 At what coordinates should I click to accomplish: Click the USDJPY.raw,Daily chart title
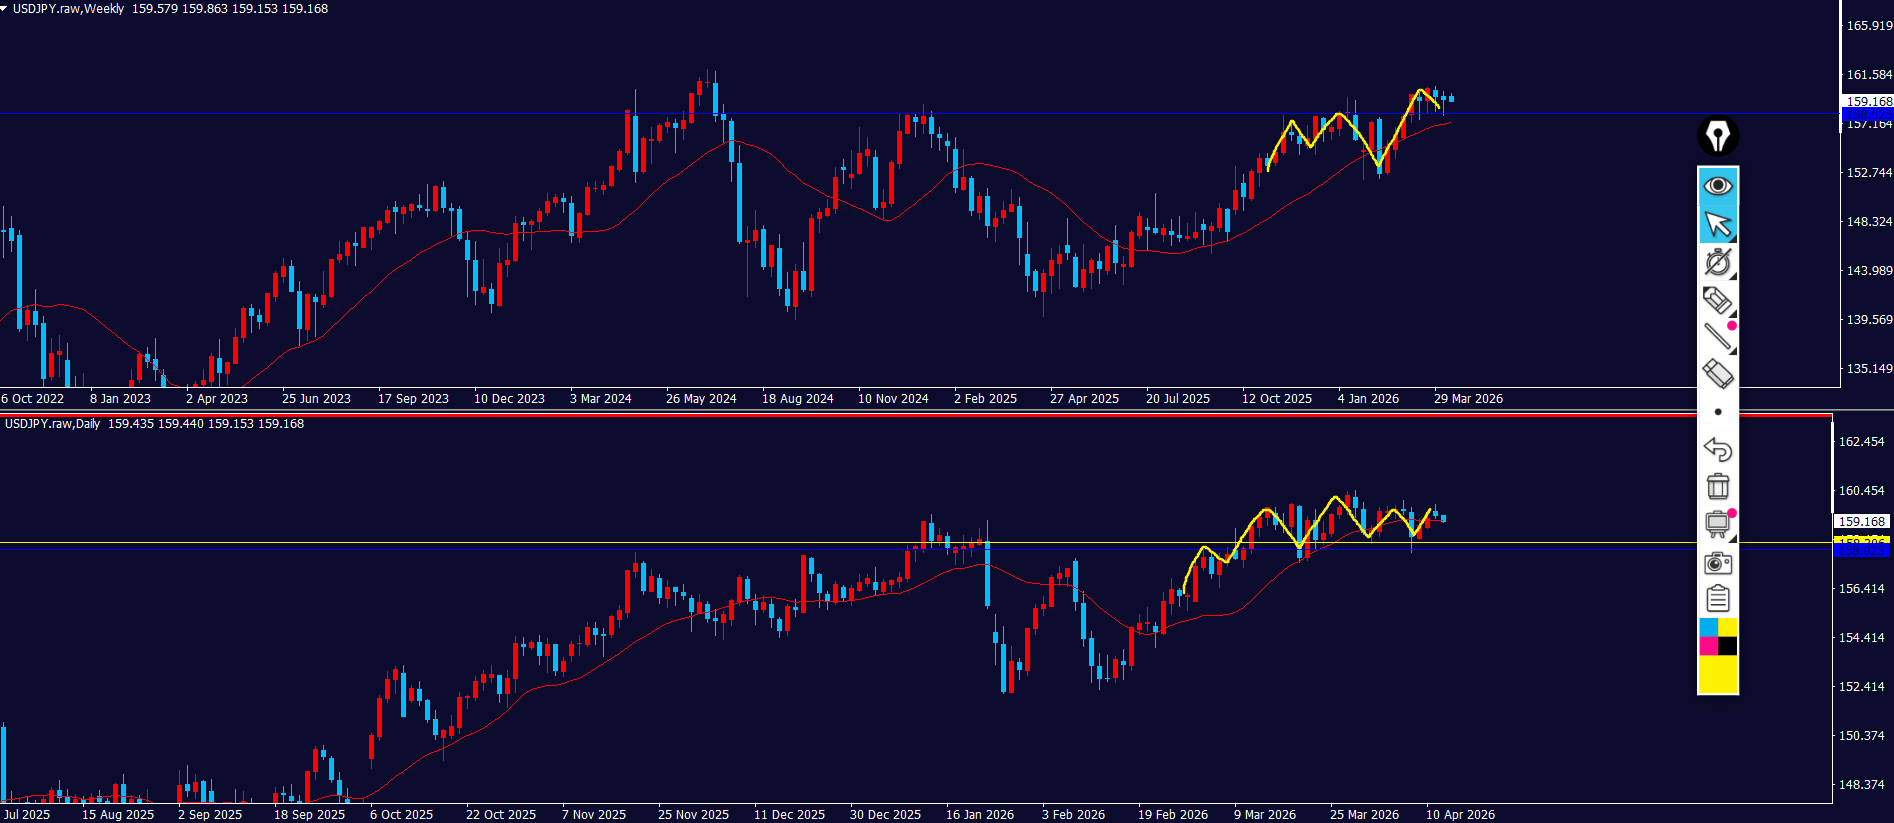52,424
